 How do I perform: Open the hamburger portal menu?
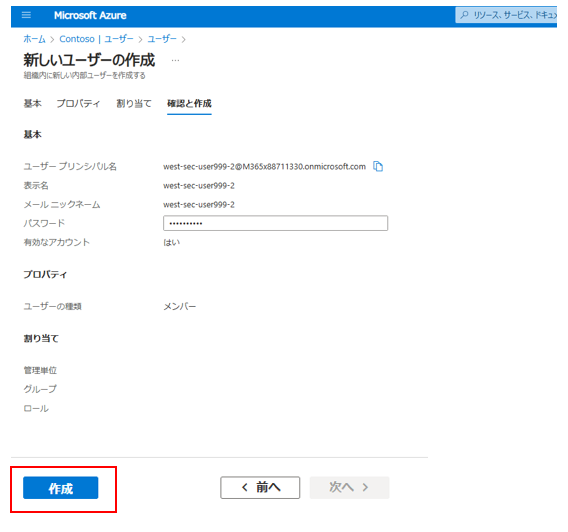pyautogui.click(x=26, y=15)
